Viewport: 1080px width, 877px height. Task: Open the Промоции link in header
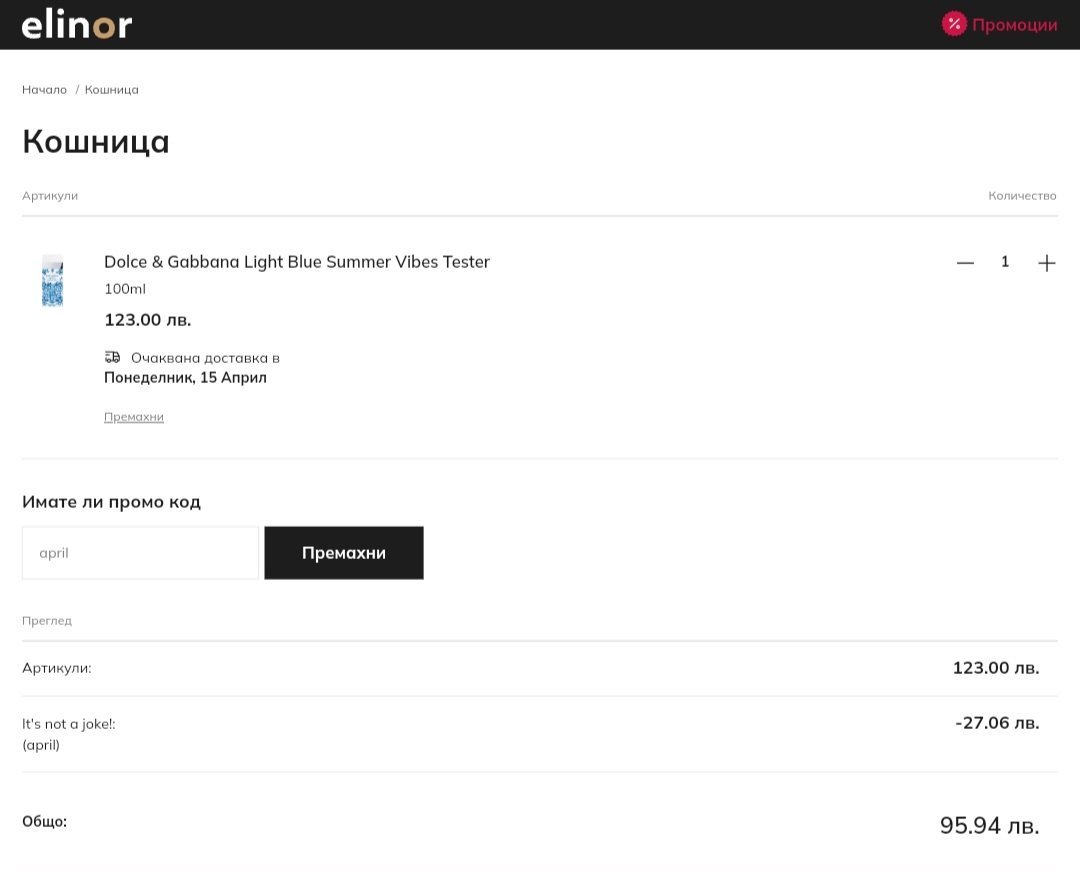(1014, 25)
